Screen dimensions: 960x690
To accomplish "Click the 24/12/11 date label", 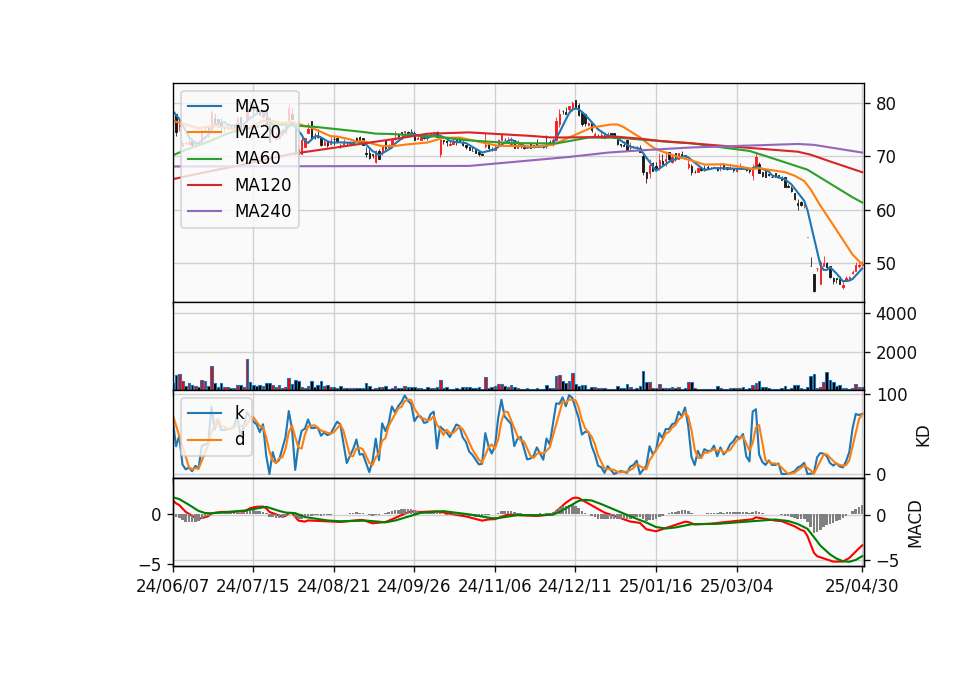I will coord(575,586).
